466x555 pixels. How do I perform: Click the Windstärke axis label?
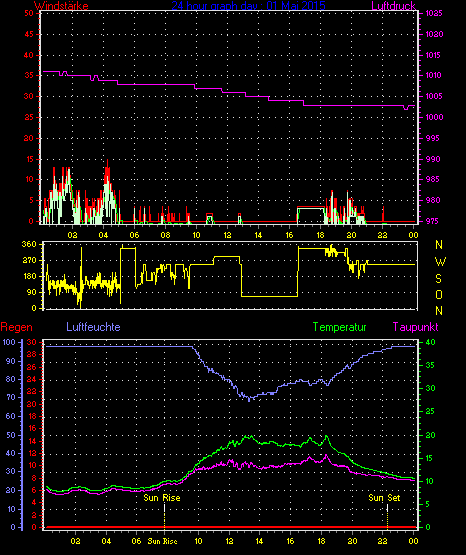[x=61, y=6]
